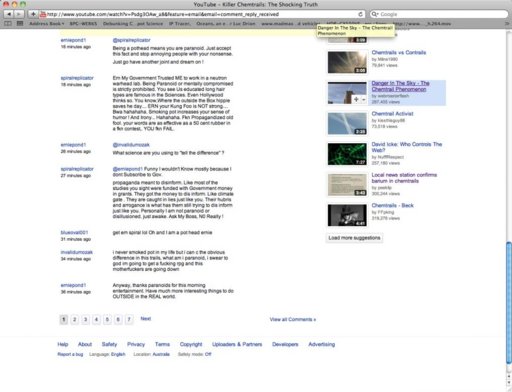
Task: Change the Location Australia selector
Action: [x=161, y=354]
